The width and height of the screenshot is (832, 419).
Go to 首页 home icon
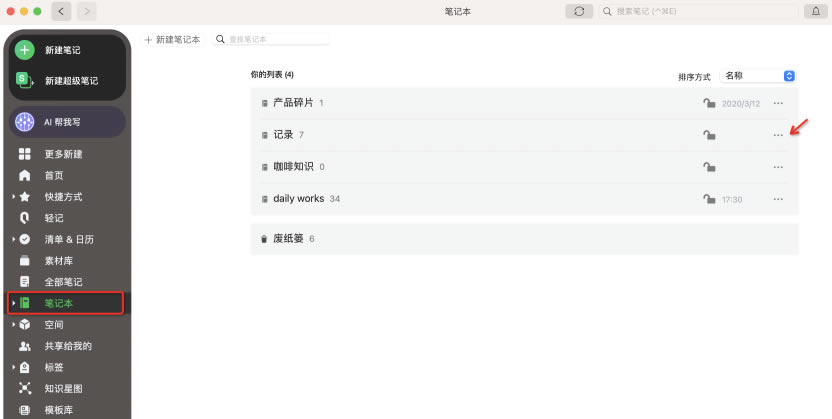[x=24, y=176]
